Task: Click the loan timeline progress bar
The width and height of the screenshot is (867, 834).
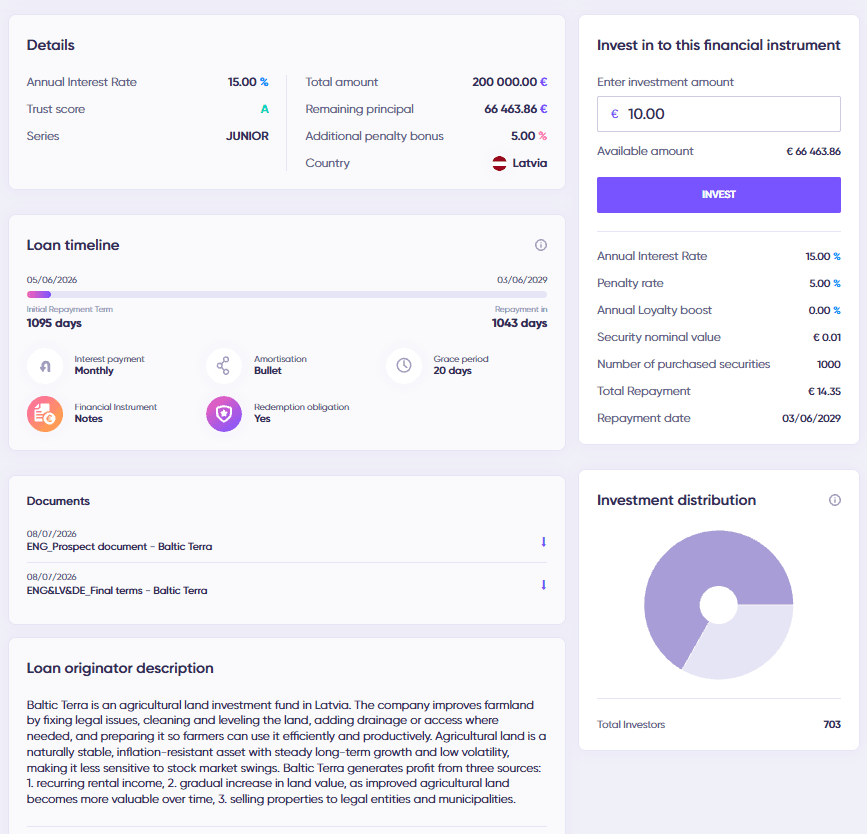Action: pos(286,294)
